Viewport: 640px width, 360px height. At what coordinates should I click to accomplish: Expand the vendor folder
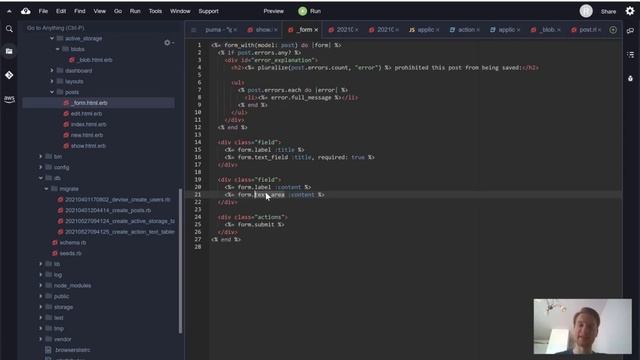[40, 339]
